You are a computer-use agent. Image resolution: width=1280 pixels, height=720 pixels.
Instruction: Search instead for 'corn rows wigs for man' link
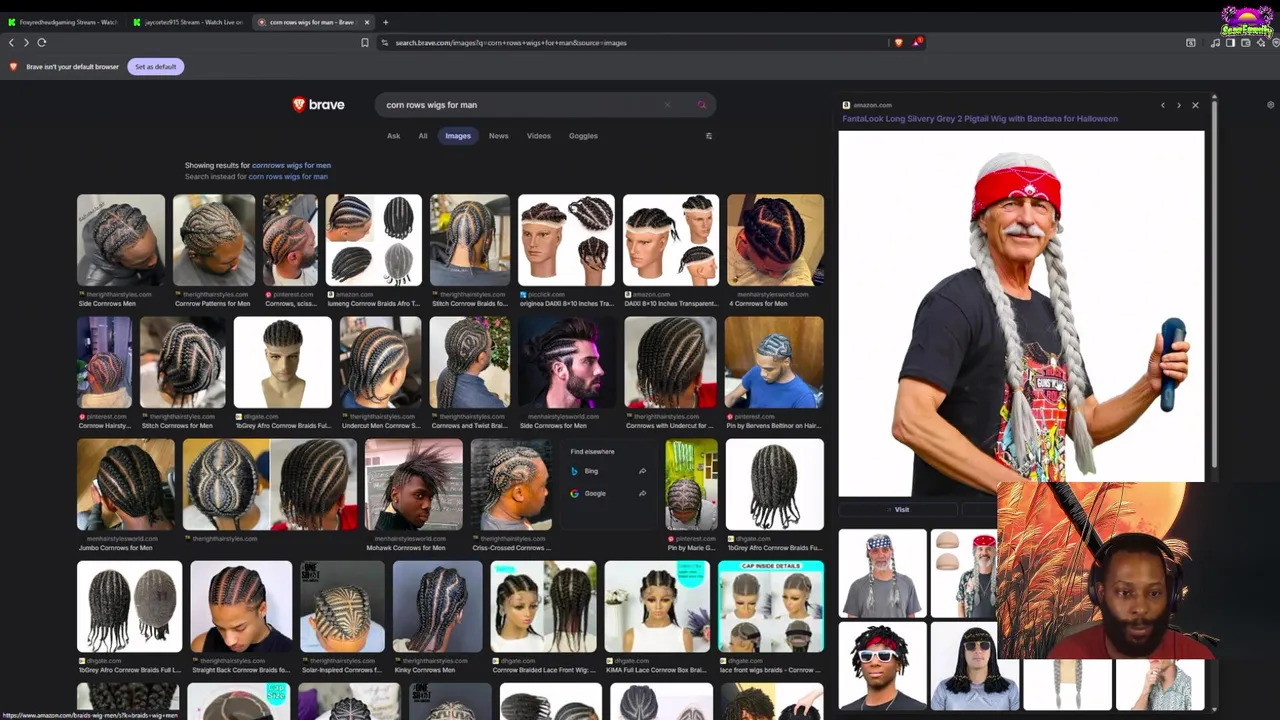(288, 177)
